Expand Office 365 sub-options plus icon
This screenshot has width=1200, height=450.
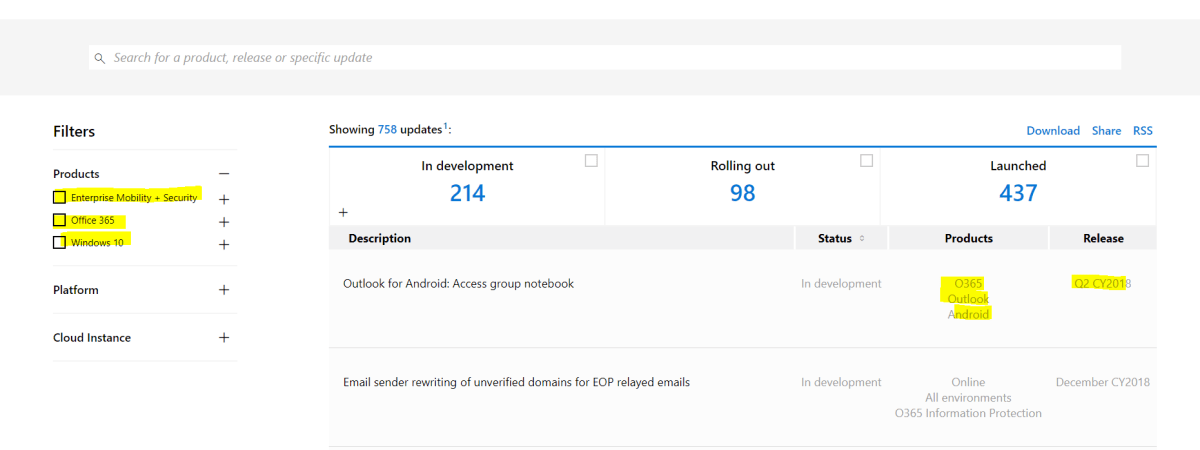tap(224, 222)
